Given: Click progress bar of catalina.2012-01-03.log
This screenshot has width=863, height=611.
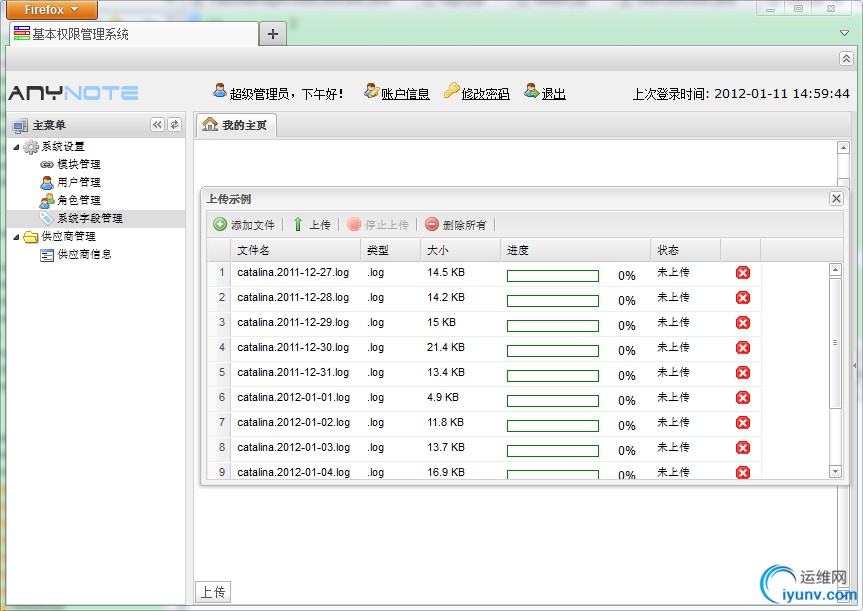Looking at the screenshot, I should (553, 451).
